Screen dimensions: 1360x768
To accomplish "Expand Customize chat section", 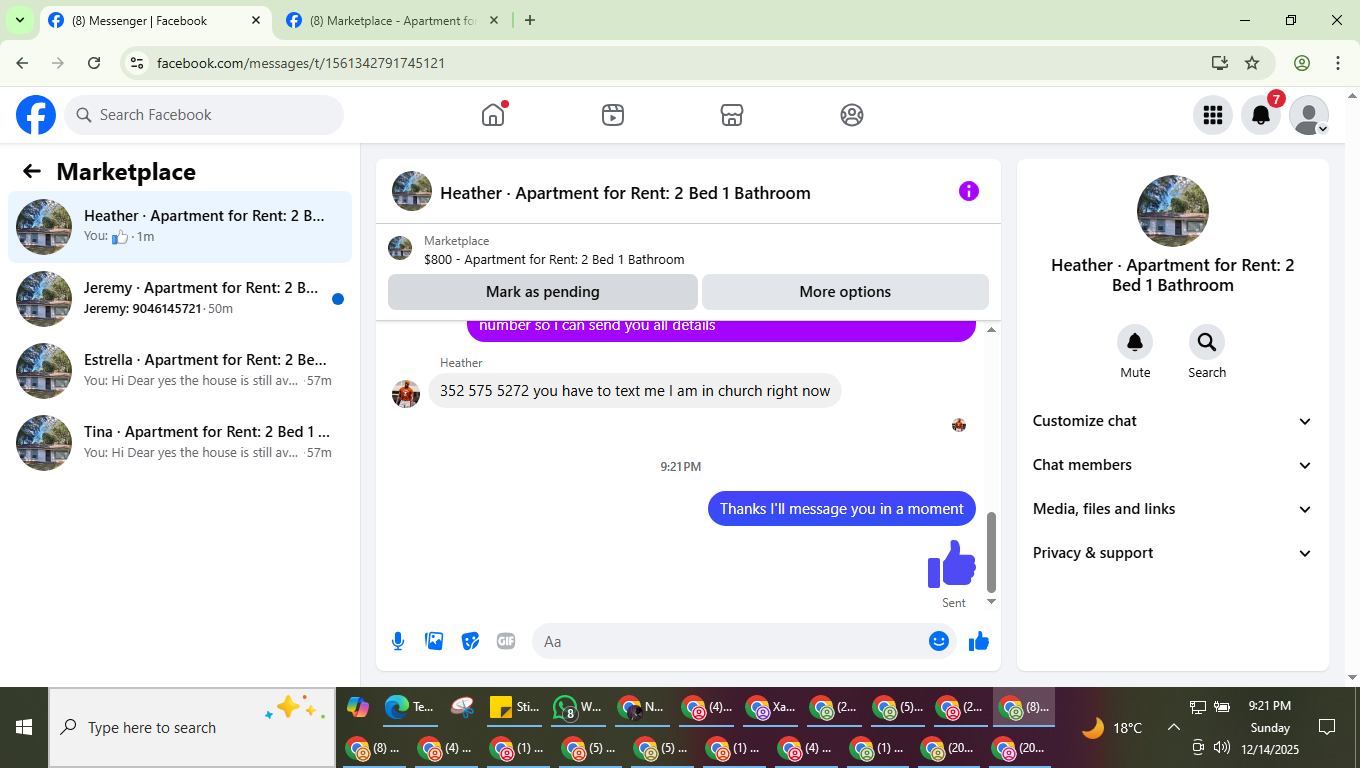I will click(x=1172, y=421).
